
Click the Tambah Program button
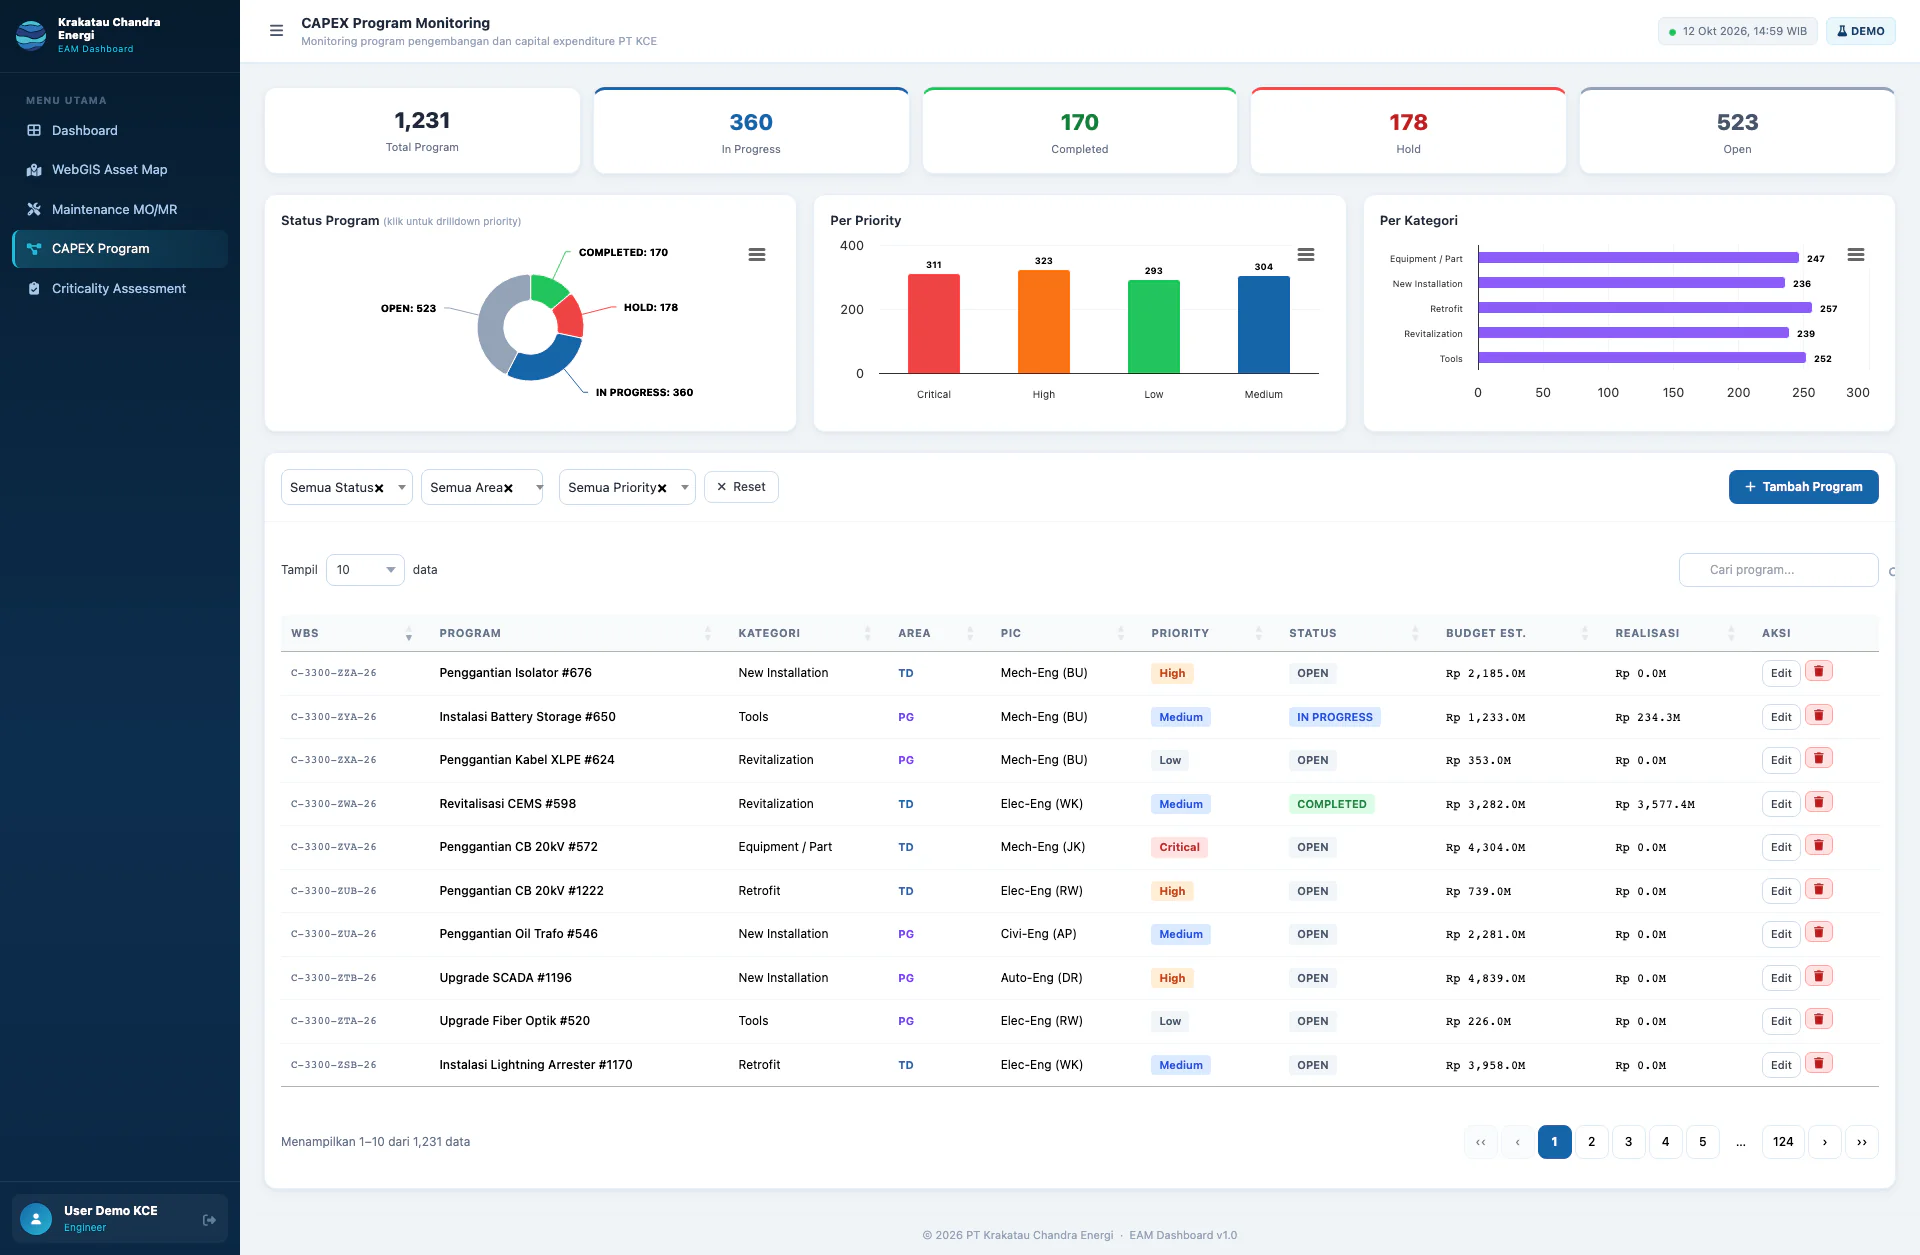1803,487
